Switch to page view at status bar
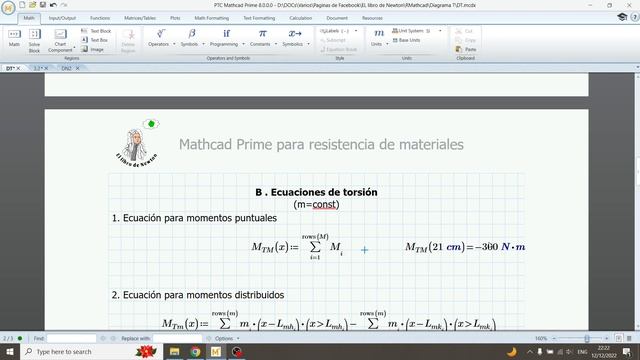This screenshot has width=640, height=360. click(x=619, y=338)
